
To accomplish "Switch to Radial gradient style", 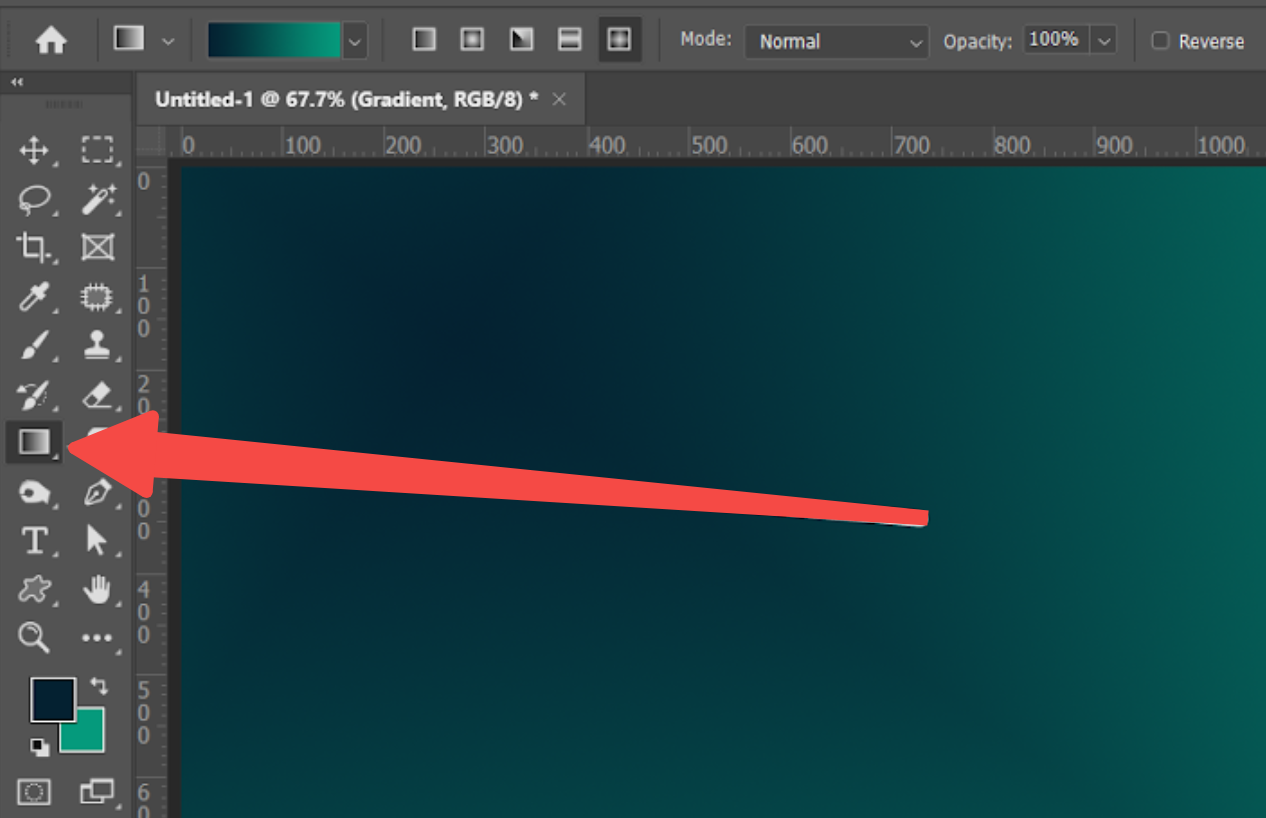I will [x=472, y=38].
